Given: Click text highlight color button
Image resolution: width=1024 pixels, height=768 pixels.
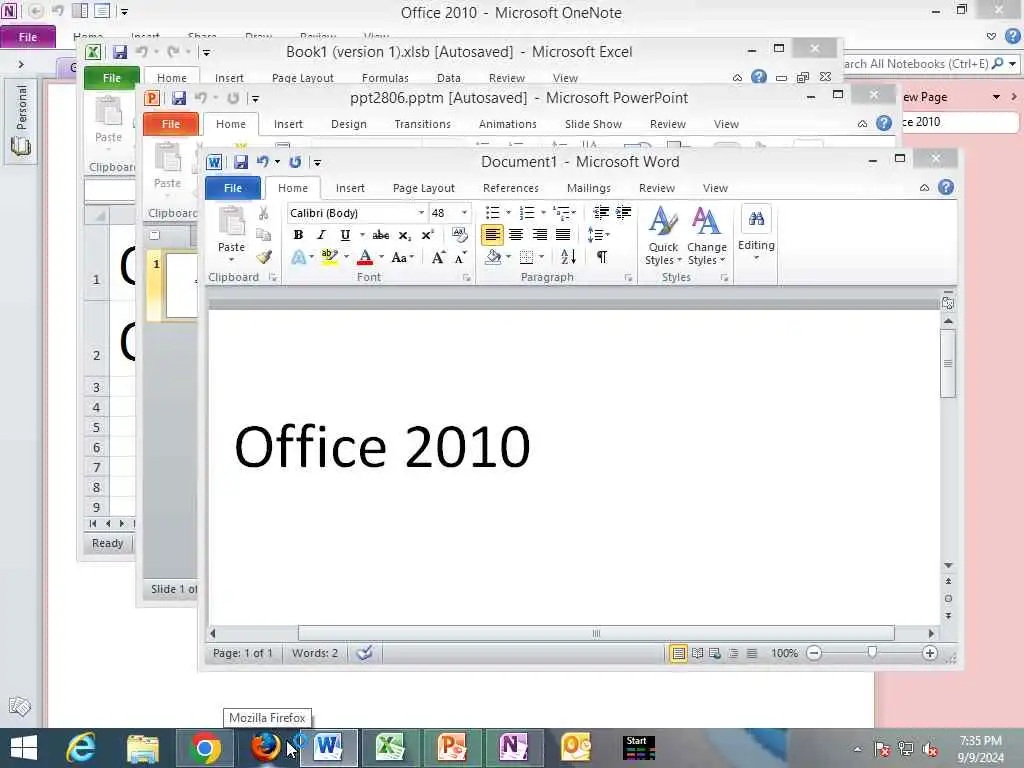Looking at the screenshot, I should point(328,257).
